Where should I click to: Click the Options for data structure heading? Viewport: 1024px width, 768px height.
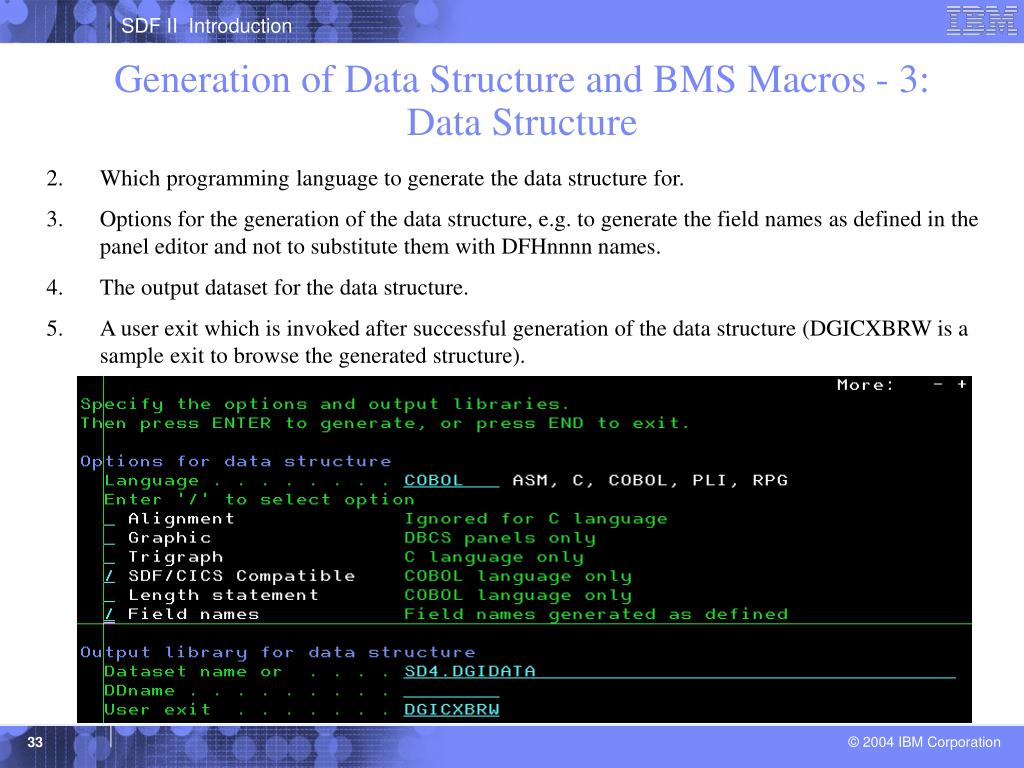[236, 462]
